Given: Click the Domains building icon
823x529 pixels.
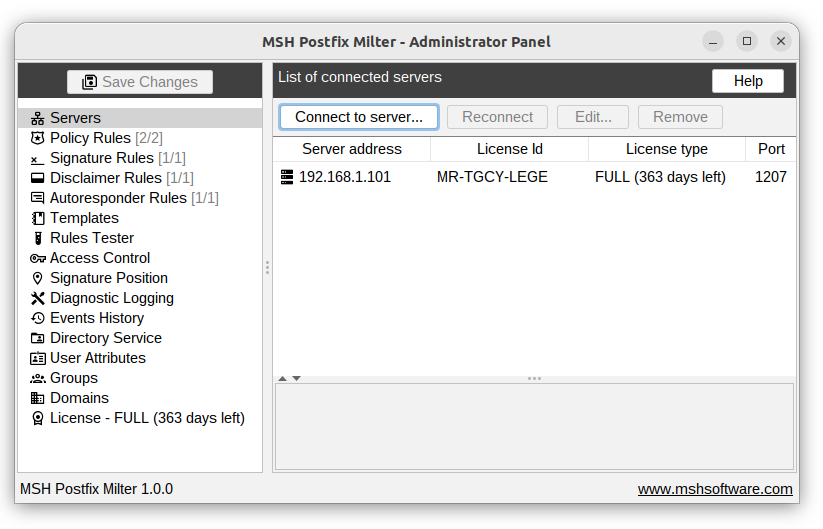Looking at the screenshot, I should pos(37,398).
